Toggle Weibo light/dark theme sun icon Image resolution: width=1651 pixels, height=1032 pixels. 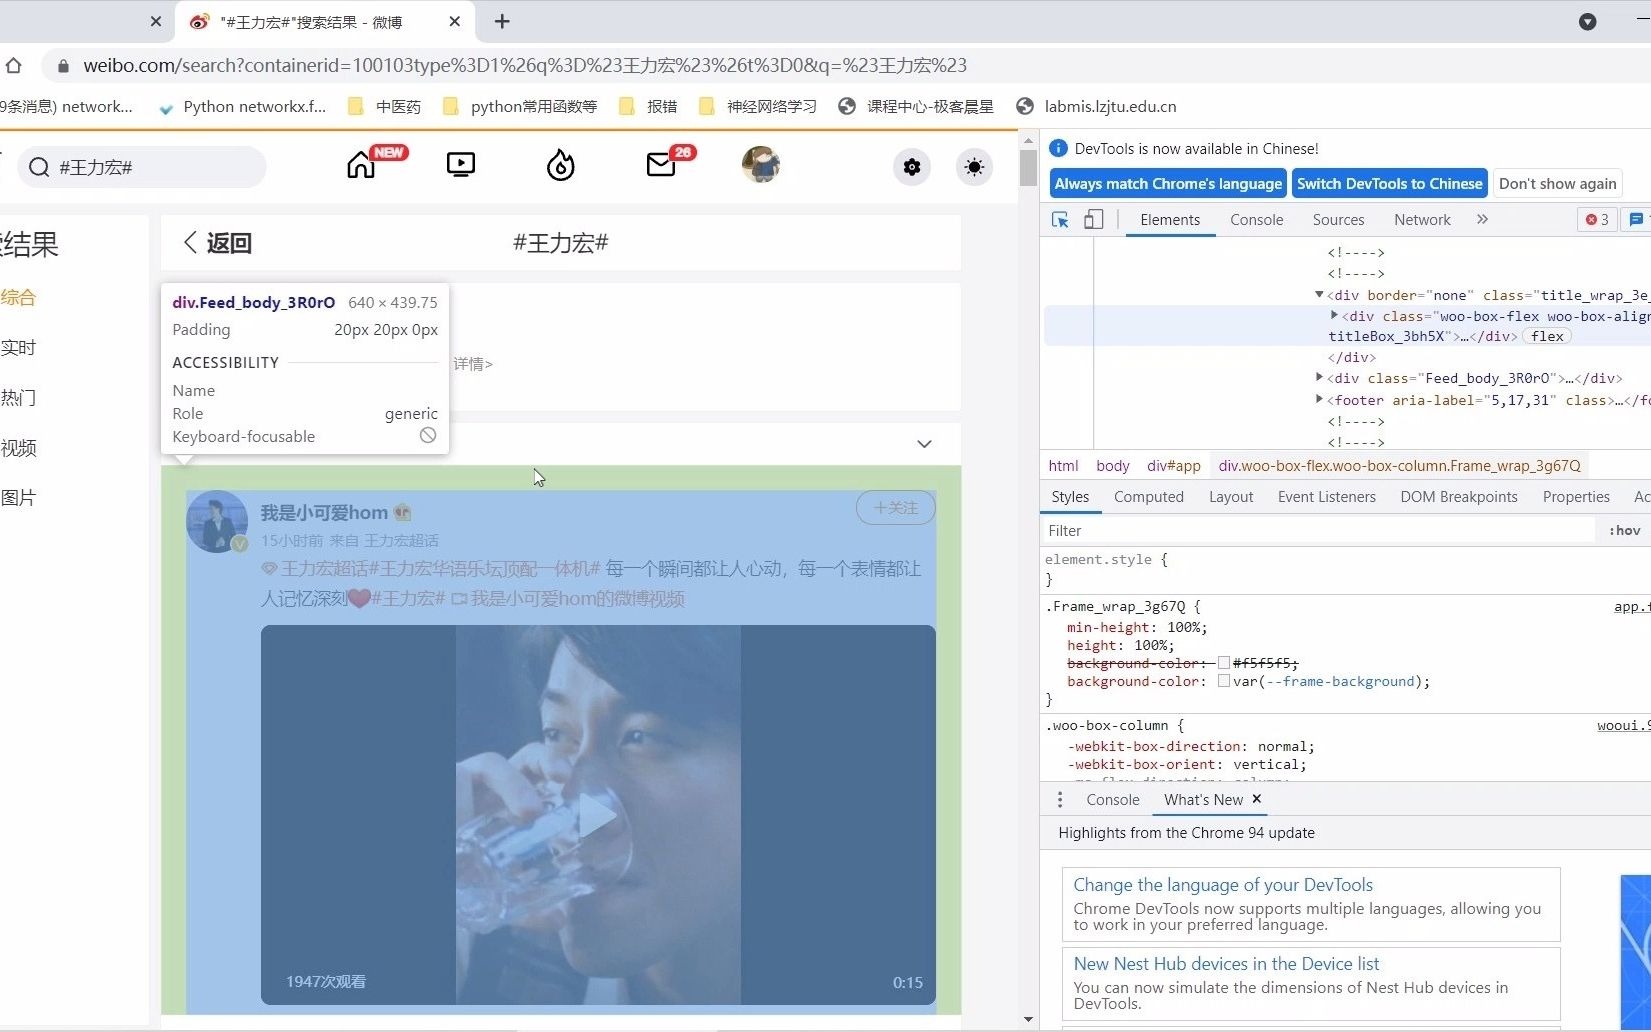coord(974,167)
